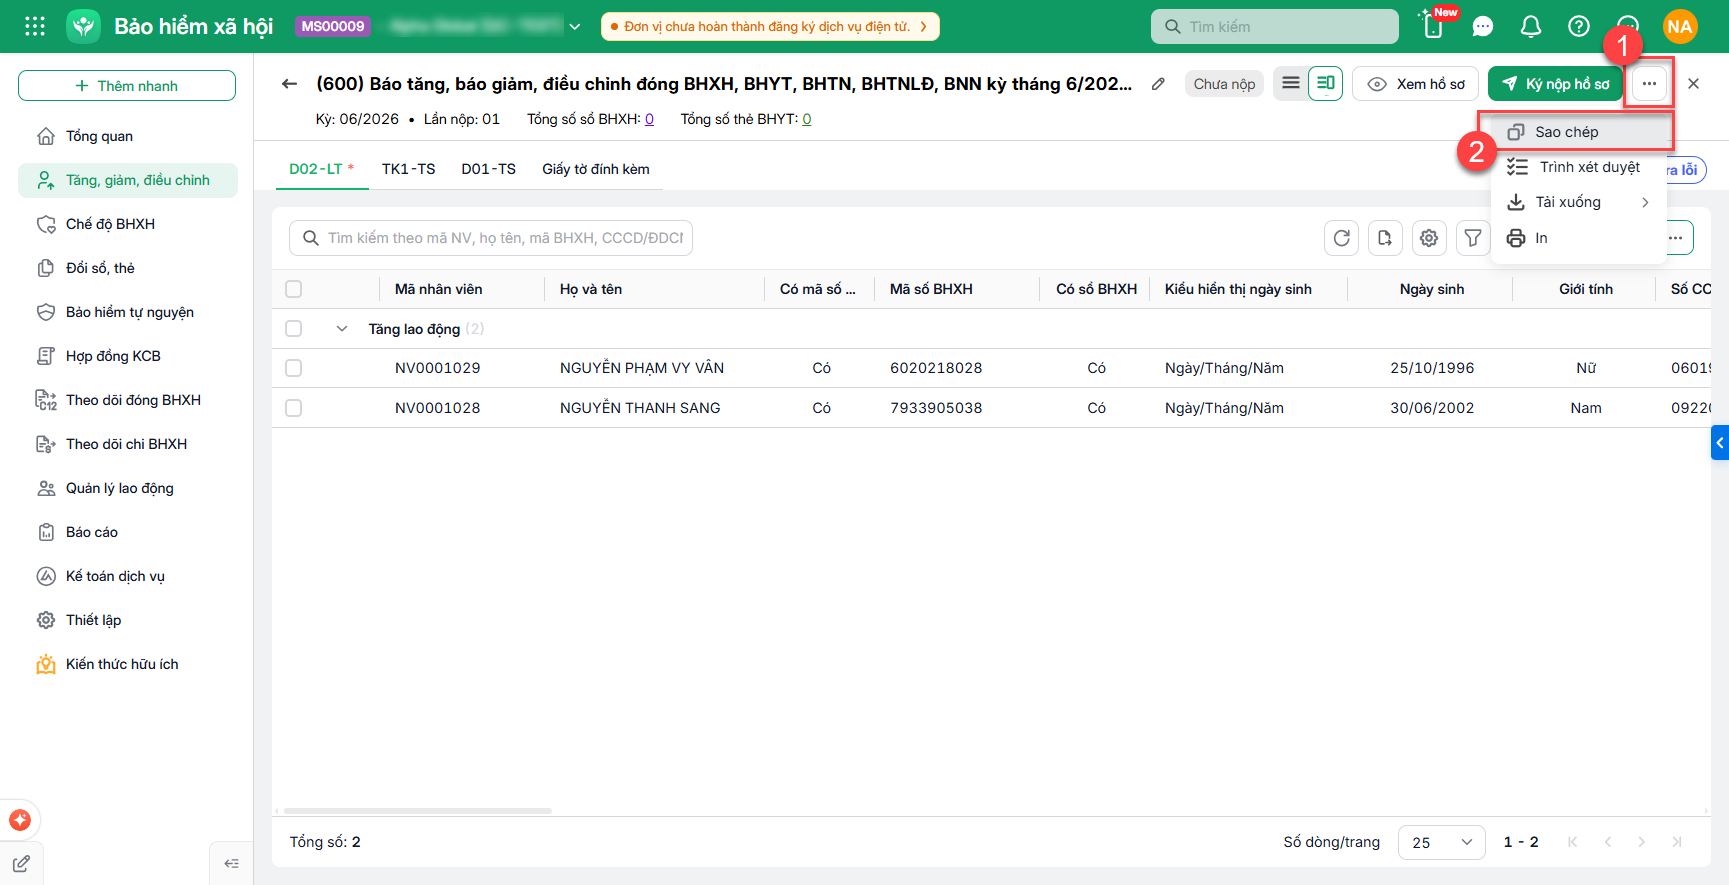Screen dimensions: 1729x885
Task: Click the MS00009 unit code badge
Action: tap(333, 26)
